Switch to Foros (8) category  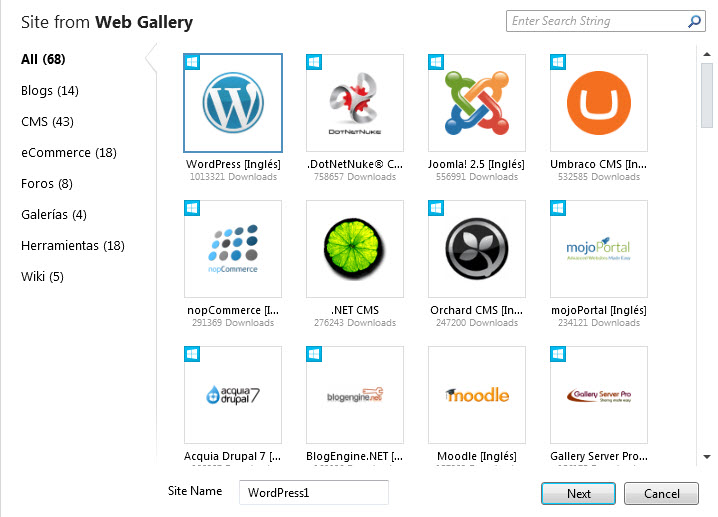tap(47, 184)
